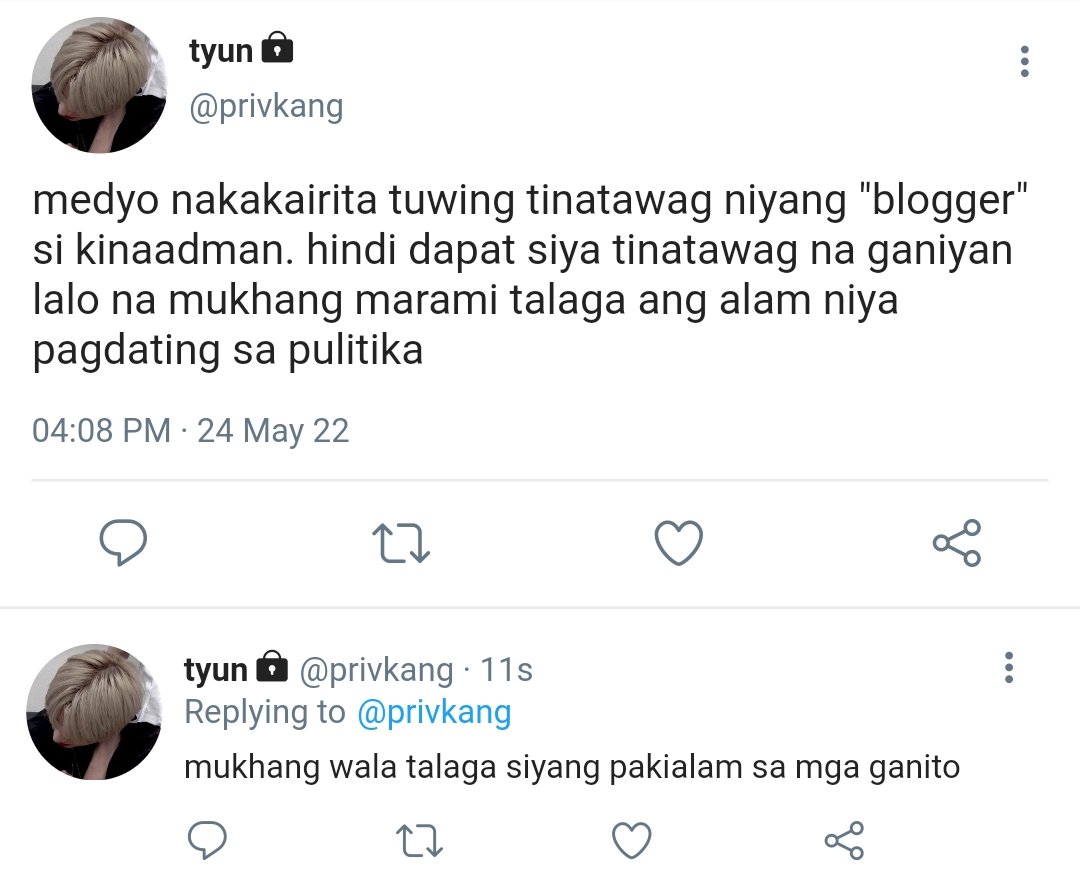The height and width of the screenshot is (882, 1080).
Task: Open the reply tweet's three-dot options menu
Action: click(1009, 667)
